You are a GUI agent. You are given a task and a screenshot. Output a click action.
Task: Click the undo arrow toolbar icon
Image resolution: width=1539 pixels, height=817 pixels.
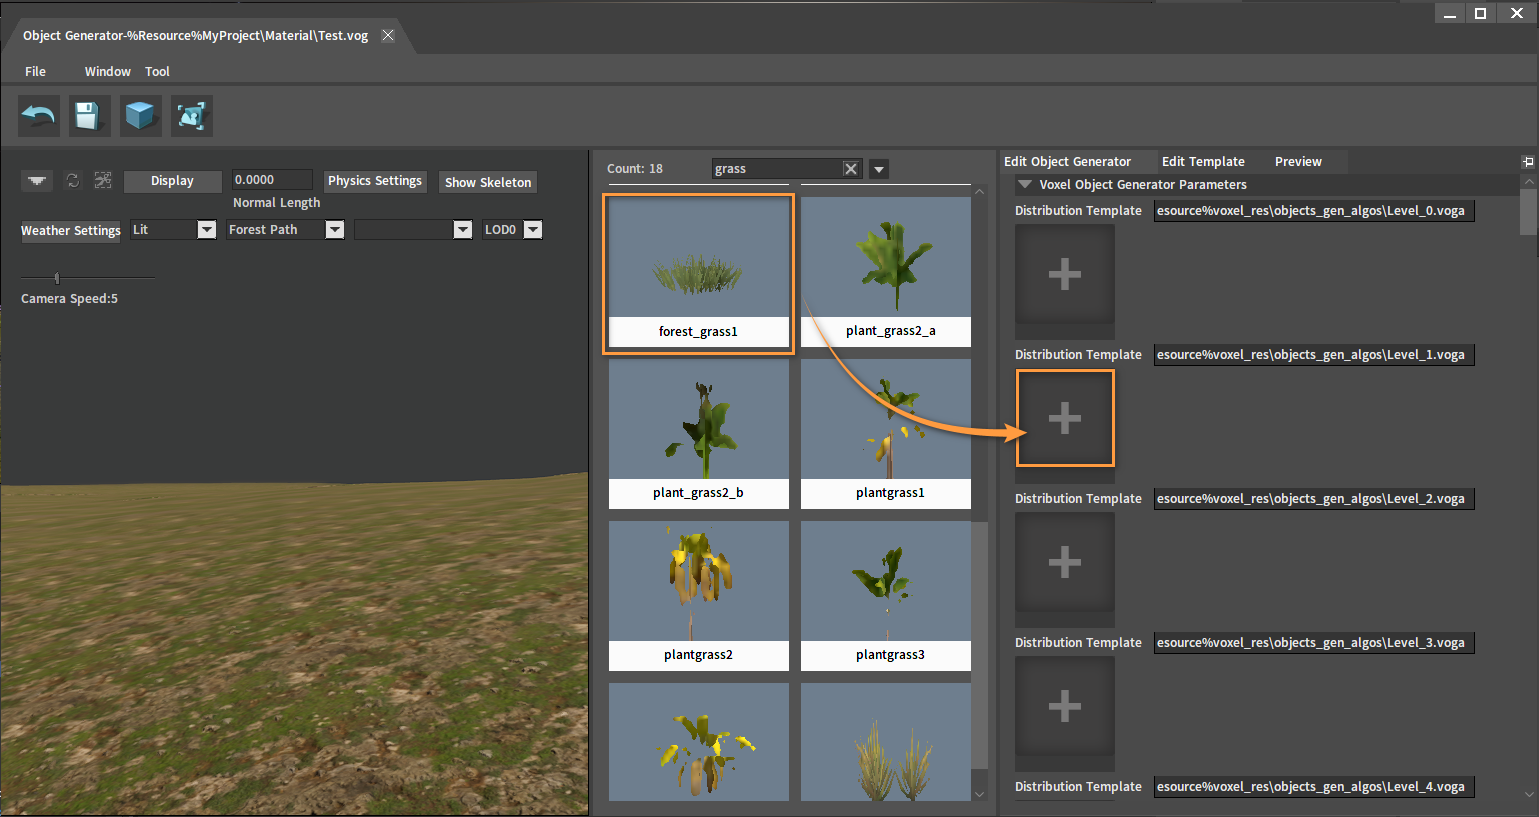pos(39,116)
